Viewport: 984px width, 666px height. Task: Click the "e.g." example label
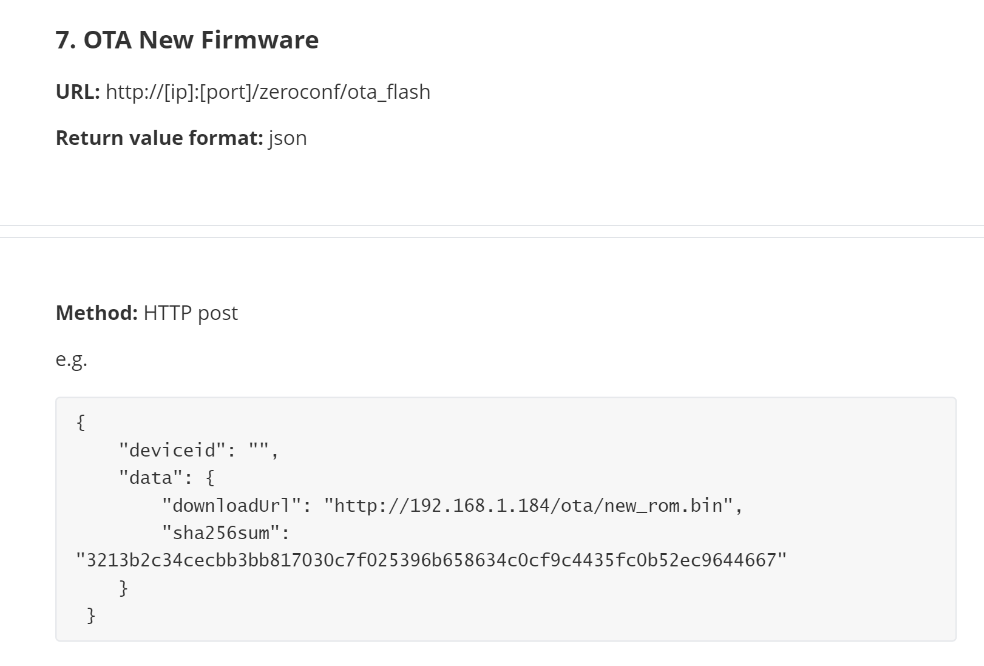tap(71, 359)
